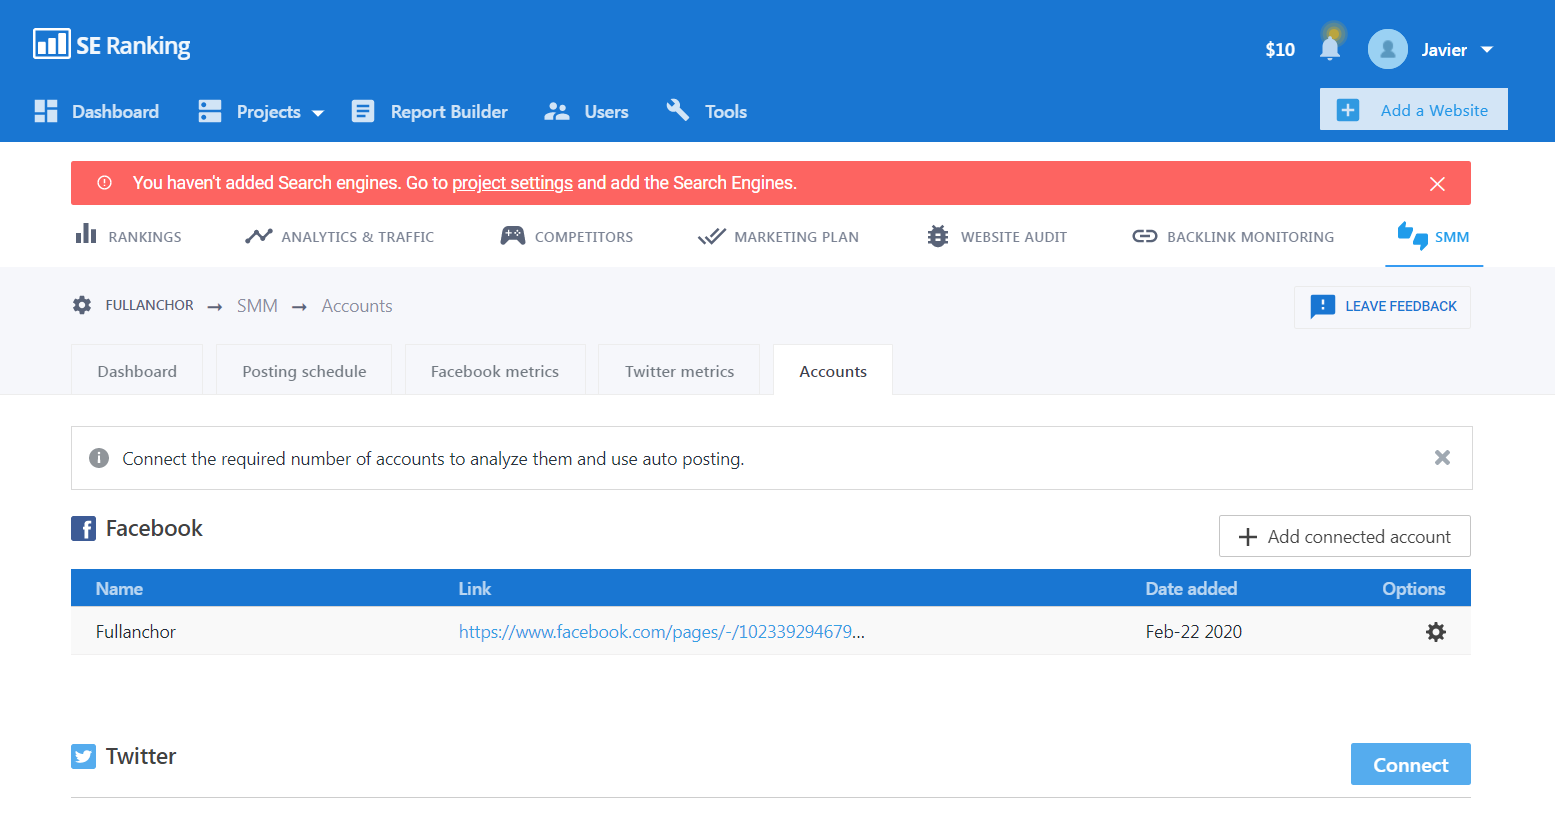Switch to the Twitter metrics tab
This screenshot has height=831, width=1555.
(x=680, y=371)
